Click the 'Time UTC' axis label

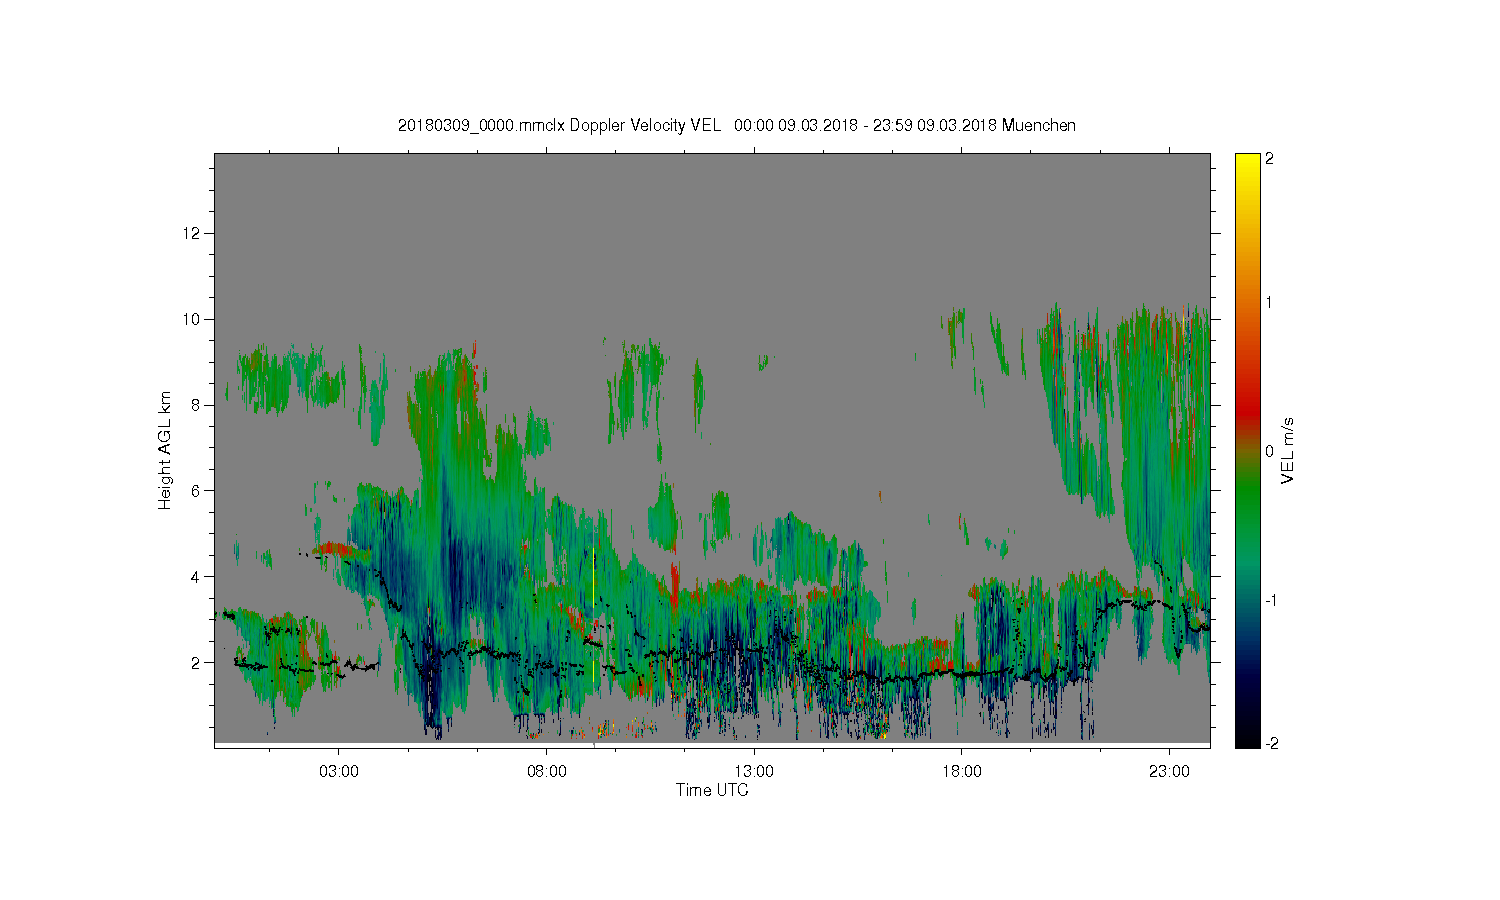pos(712,790)
